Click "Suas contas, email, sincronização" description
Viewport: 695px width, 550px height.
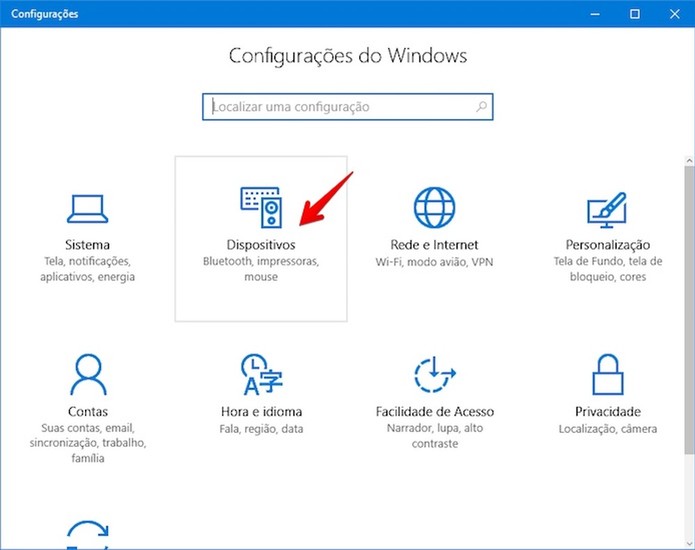(x=88, y=443)
